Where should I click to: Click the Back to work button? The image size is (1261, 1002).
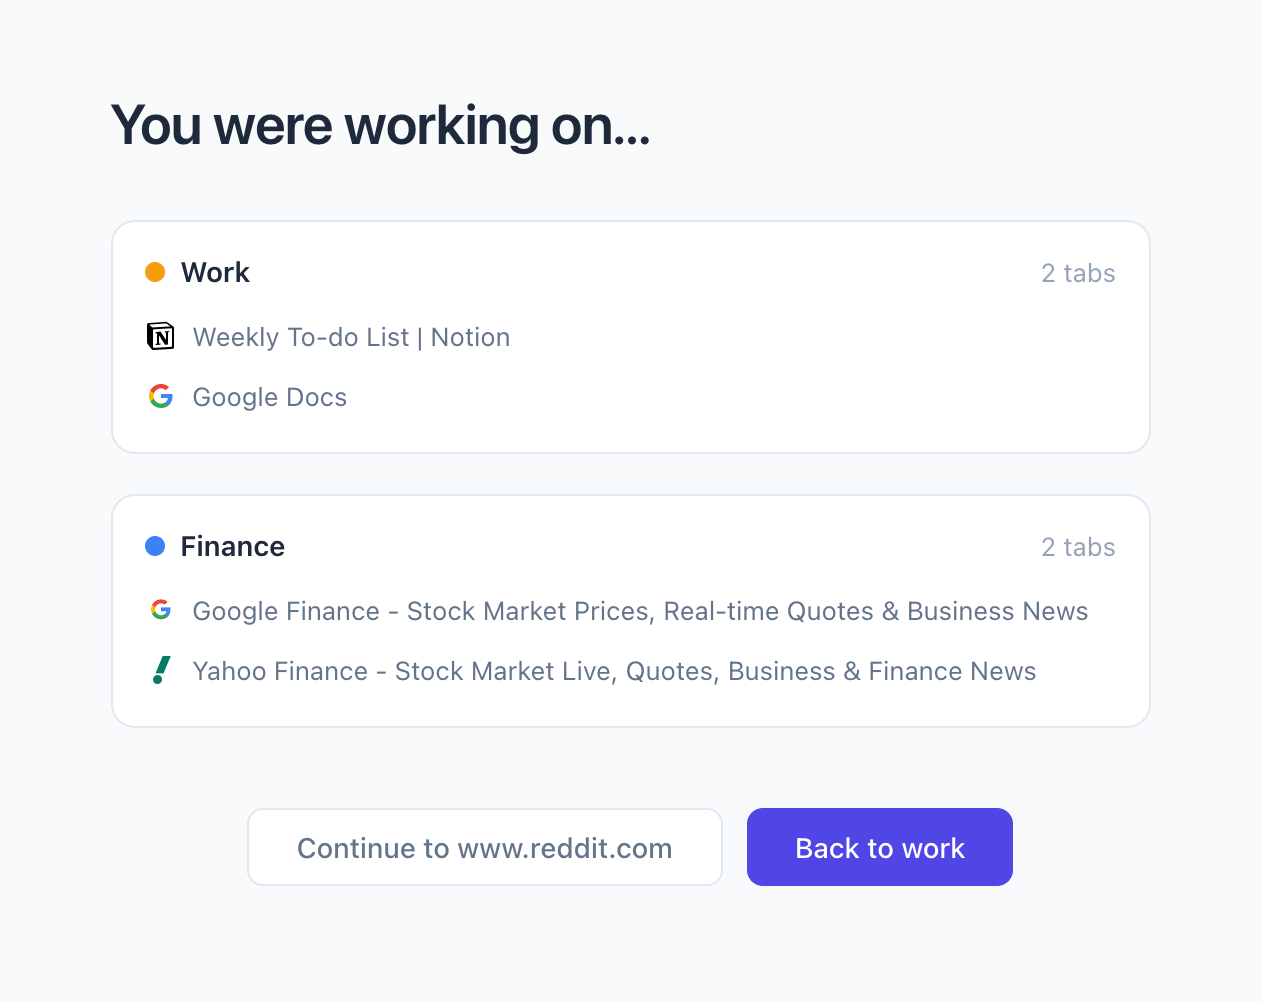click(879, 847)
